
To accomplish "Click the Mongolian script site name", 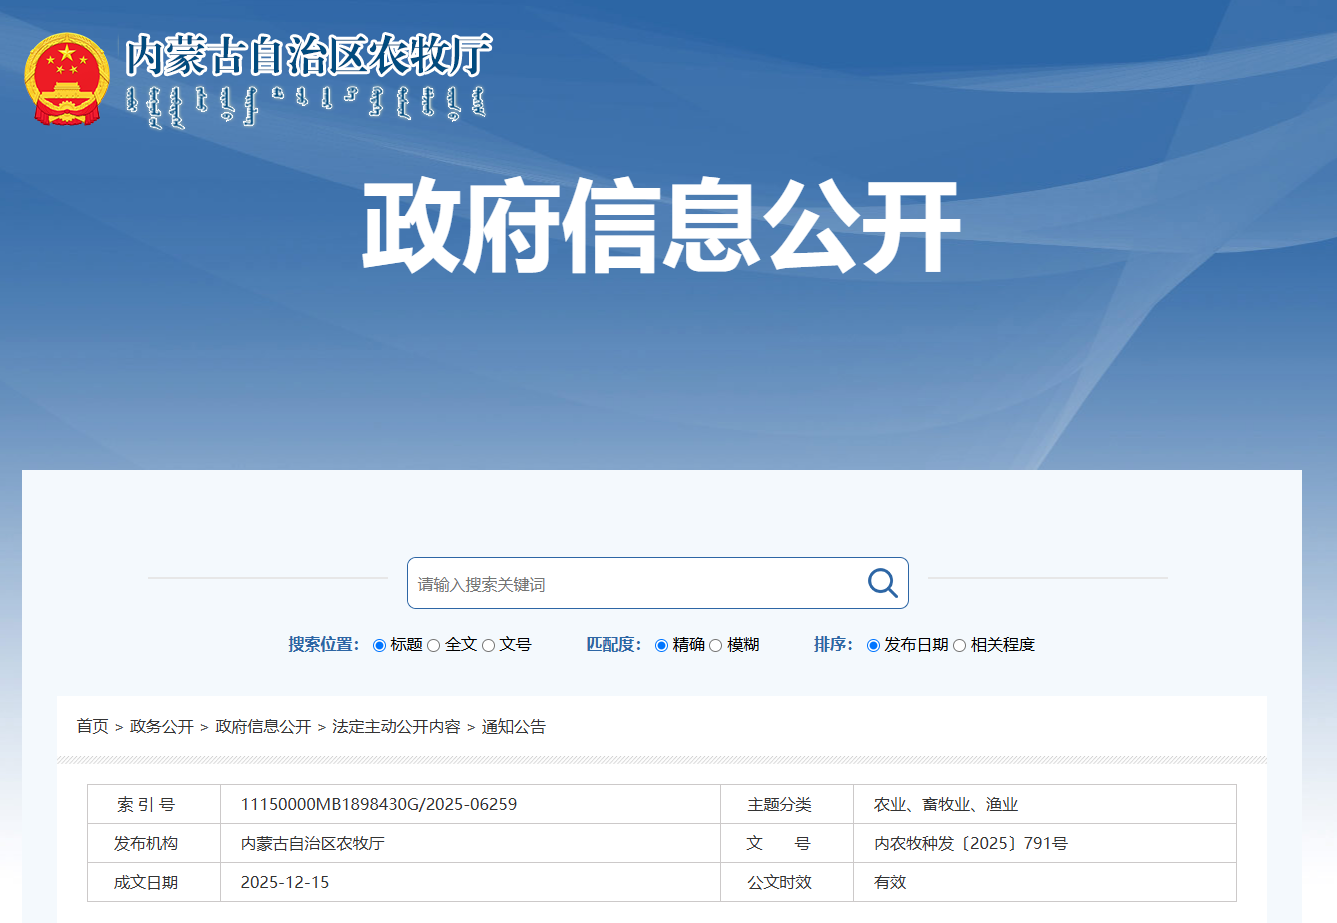I will coord(305,106).
